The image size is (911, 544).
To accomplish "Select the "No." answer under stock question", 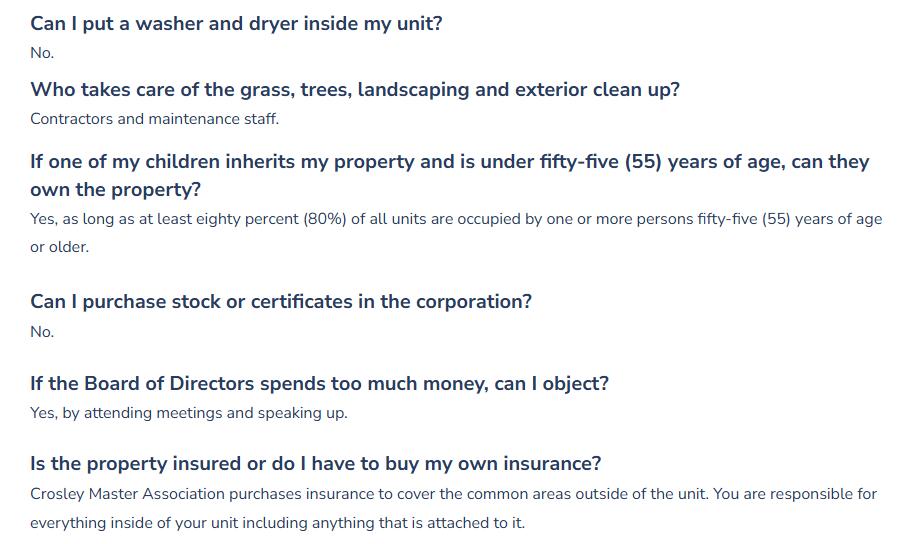I will click(x=42, y=331).
